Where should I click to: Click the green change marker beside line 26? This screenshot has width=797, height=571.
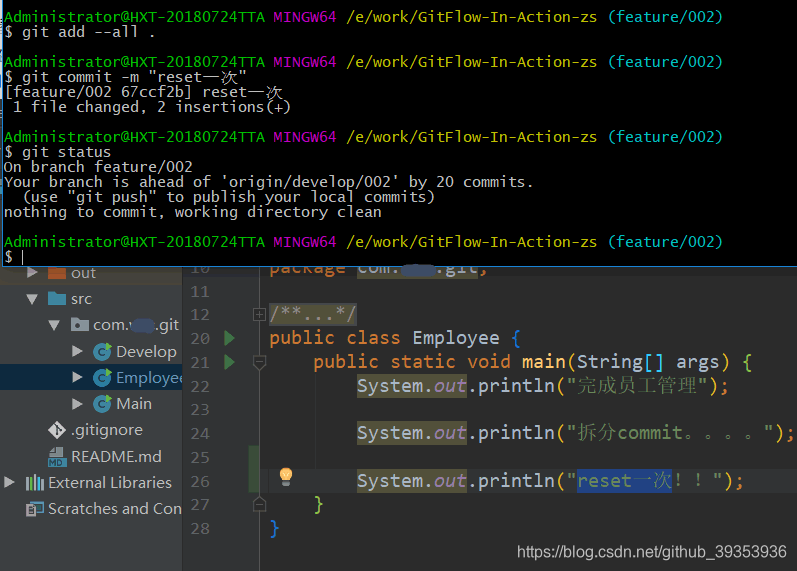[254, 480]
